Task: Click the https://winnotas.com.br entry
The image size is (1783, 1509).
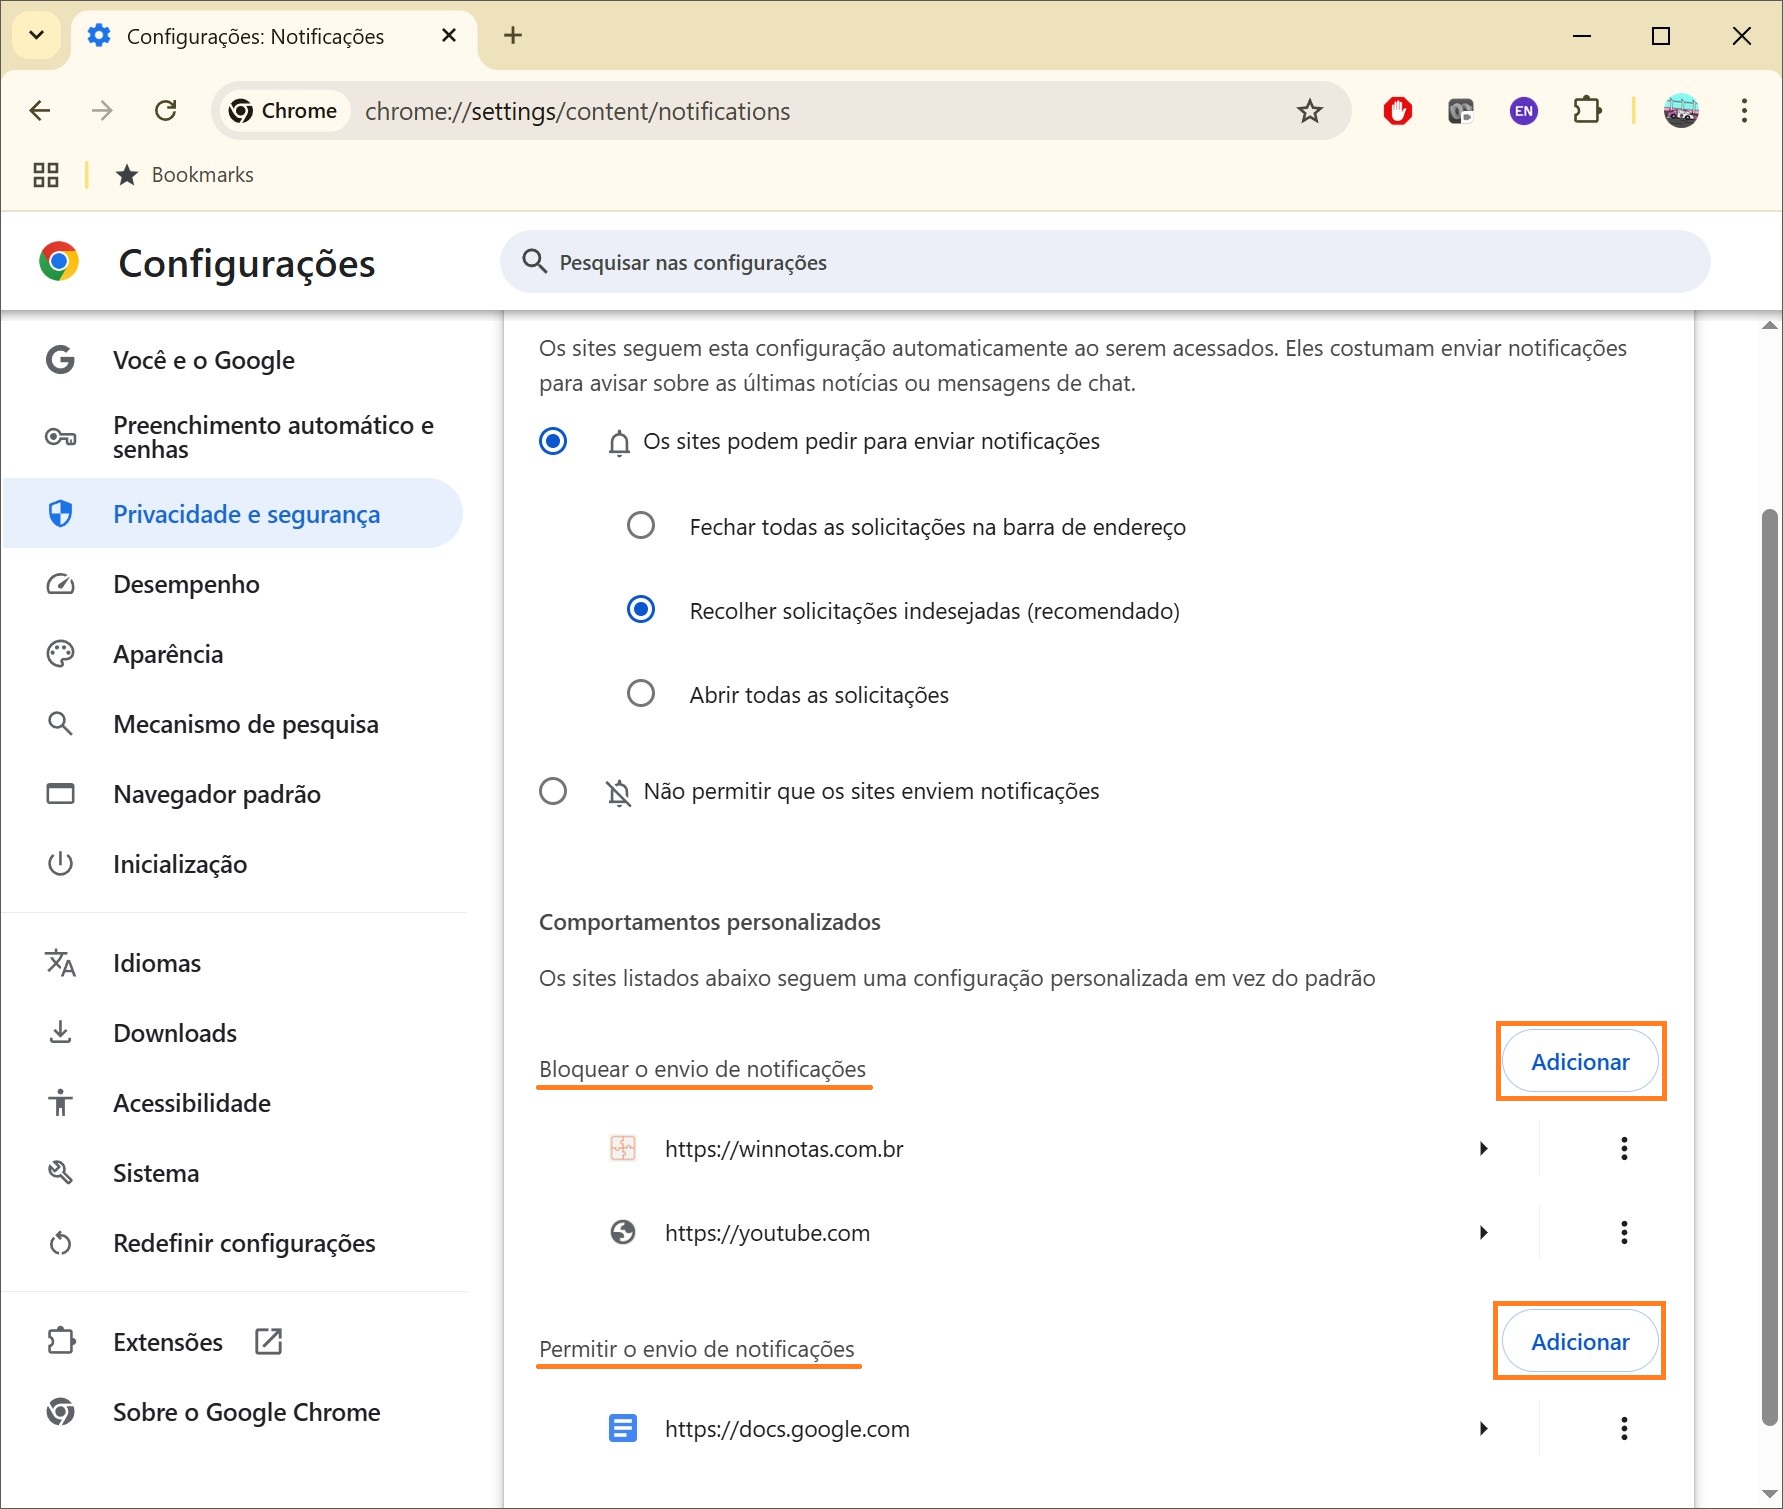Action: (784, 1149)
